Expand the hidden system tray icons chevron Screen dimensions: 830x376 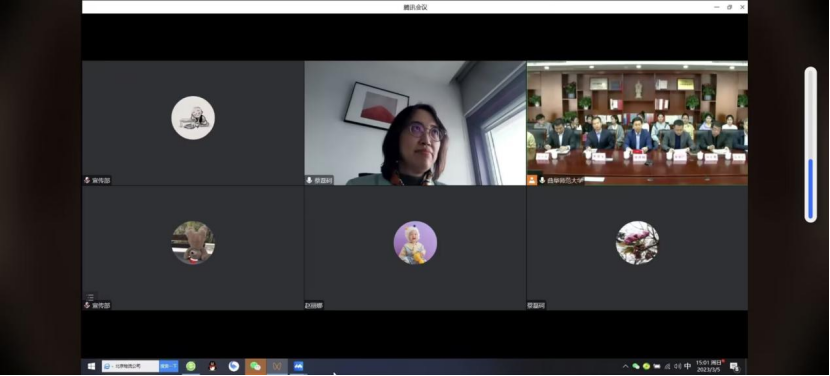coord(626,366)
